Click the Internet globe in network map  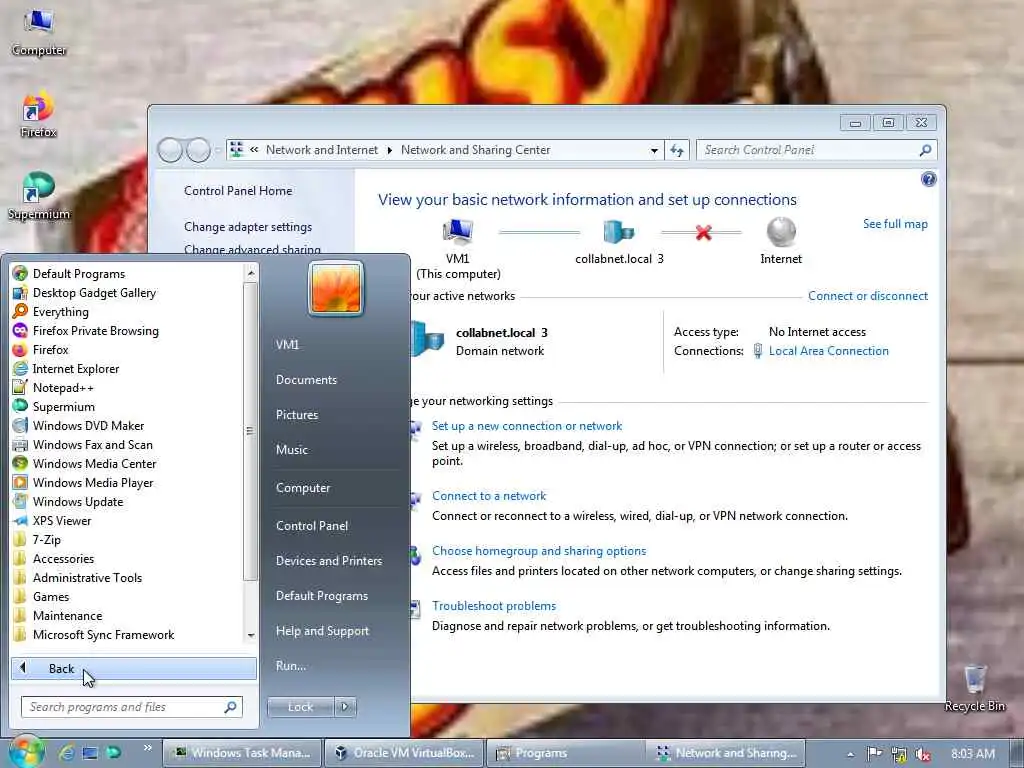click(x=781, y=231)
